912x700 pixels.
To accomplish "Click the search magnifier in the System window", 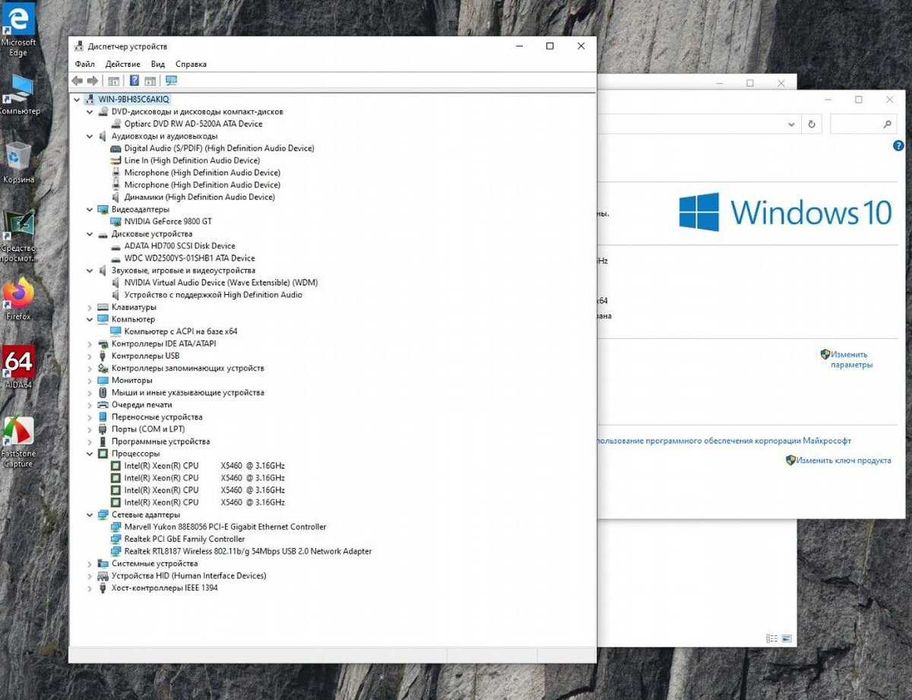I will point(887,124).
